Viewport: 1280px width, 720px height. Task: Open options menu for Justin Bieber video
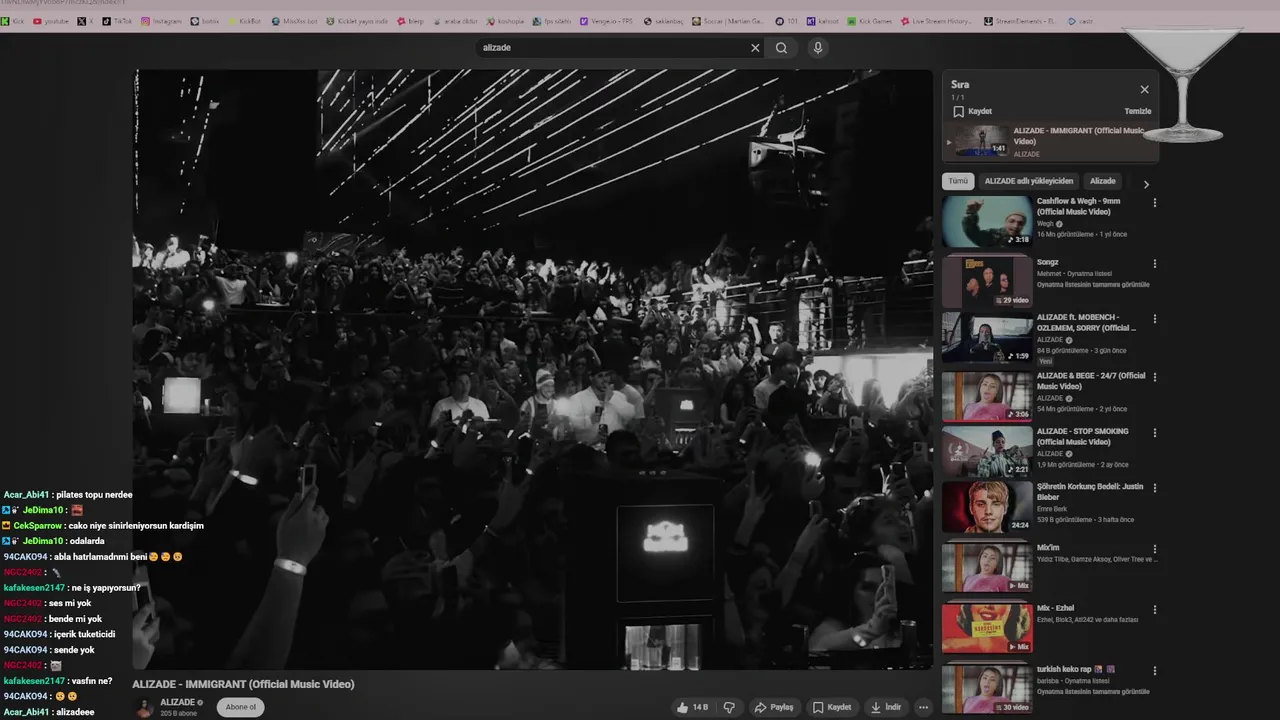1154,488
